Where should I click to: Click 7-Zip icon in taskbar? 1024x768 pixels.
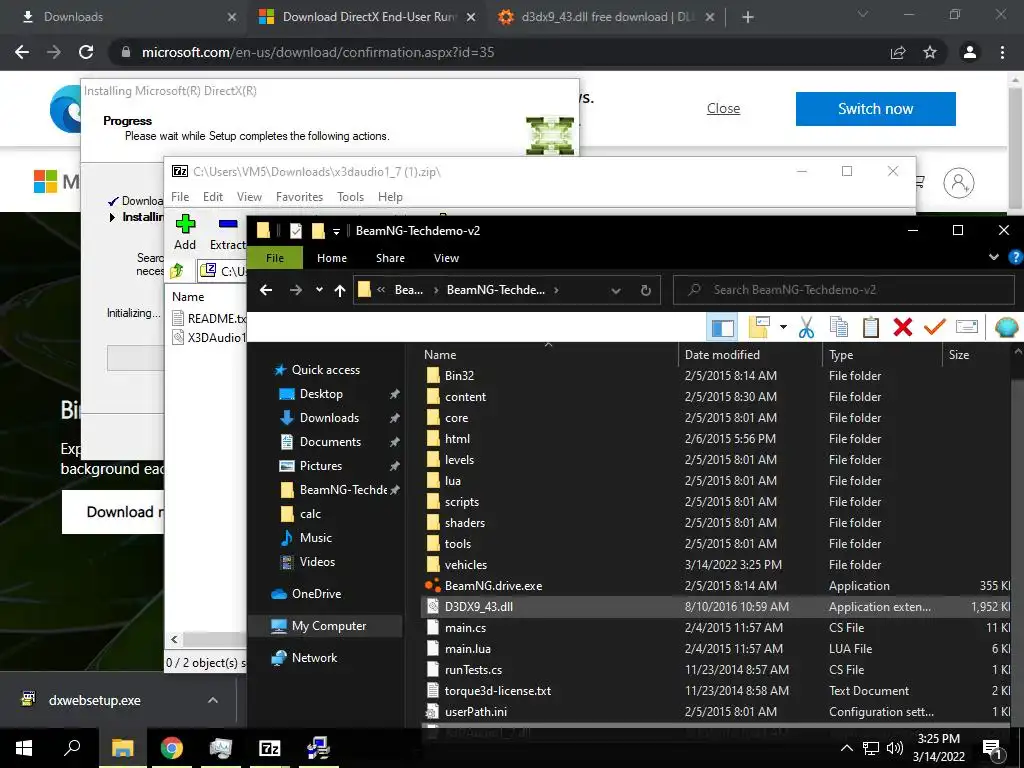[269, 748]
